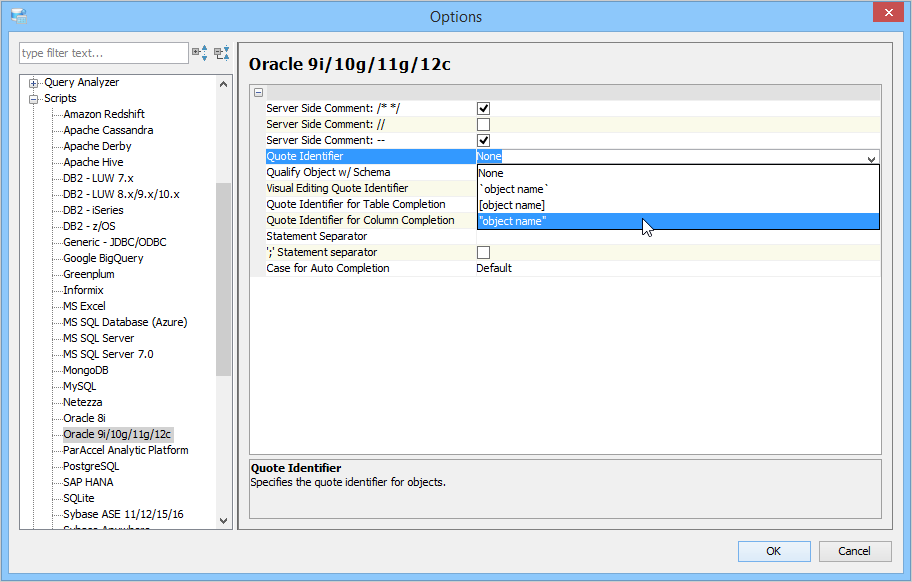Toggle Server Side Comment /* */ checkbox
This screenshot has width=912, height=582.
coord(483,108)
